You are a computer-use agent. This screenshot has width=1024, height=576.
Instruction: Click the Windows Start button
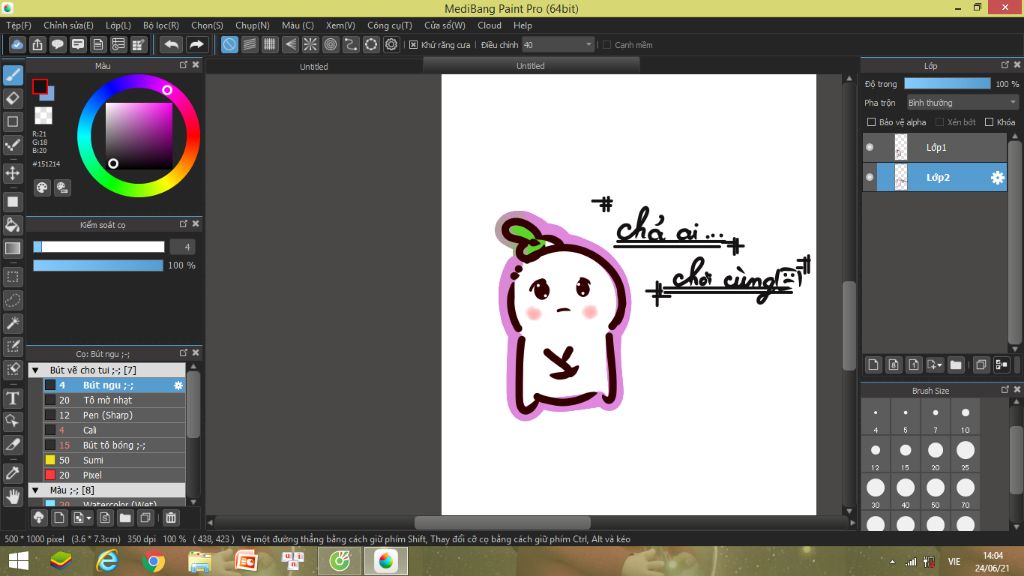tap(18, 561)
